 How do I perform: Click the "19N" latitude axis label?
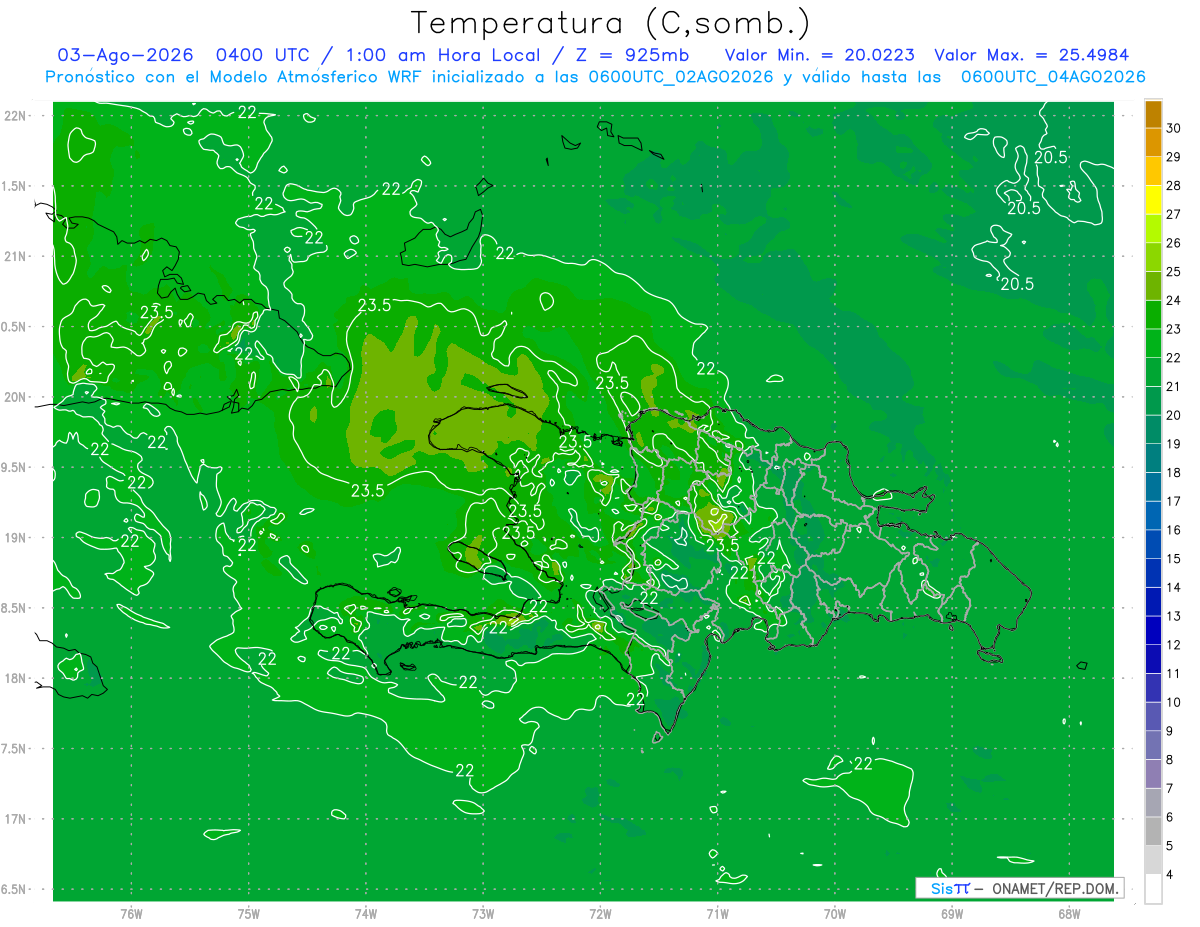coord(16,538)
